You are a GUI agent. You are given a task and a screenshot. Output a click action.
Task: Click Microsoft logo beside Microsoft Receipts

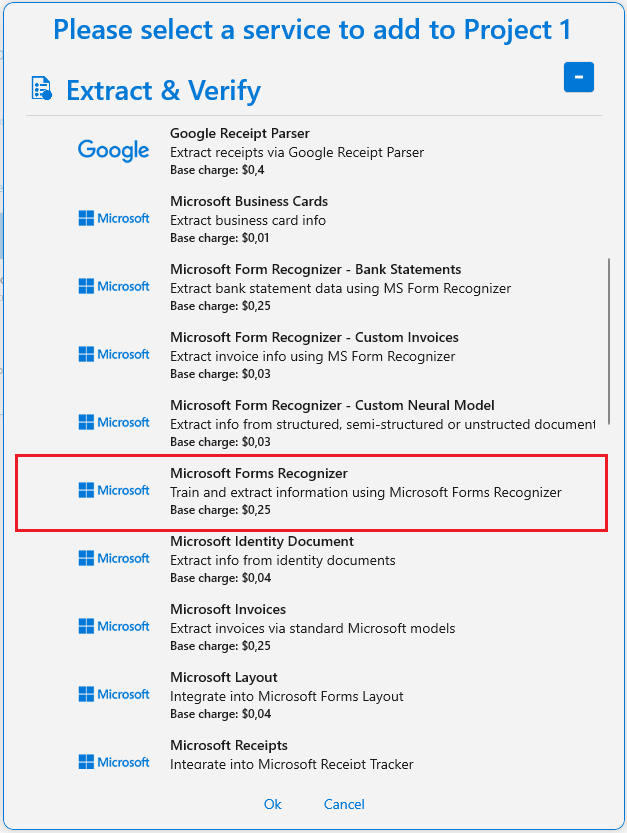coord(114,762)
